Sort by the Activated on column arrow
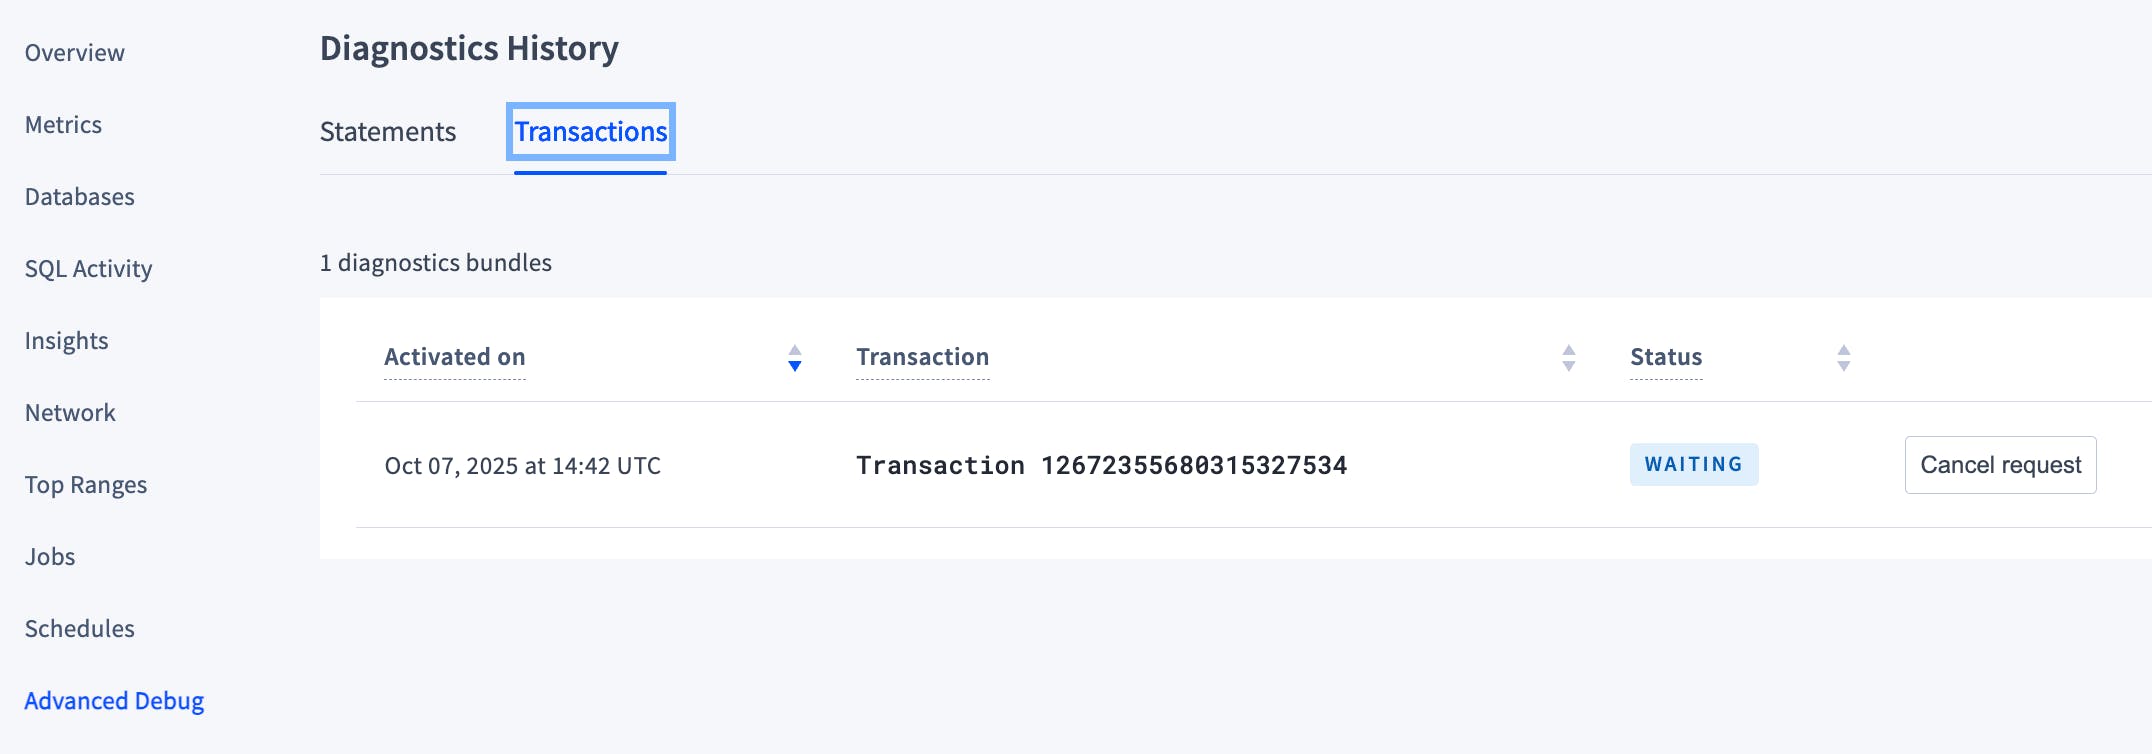 (795, 357)
